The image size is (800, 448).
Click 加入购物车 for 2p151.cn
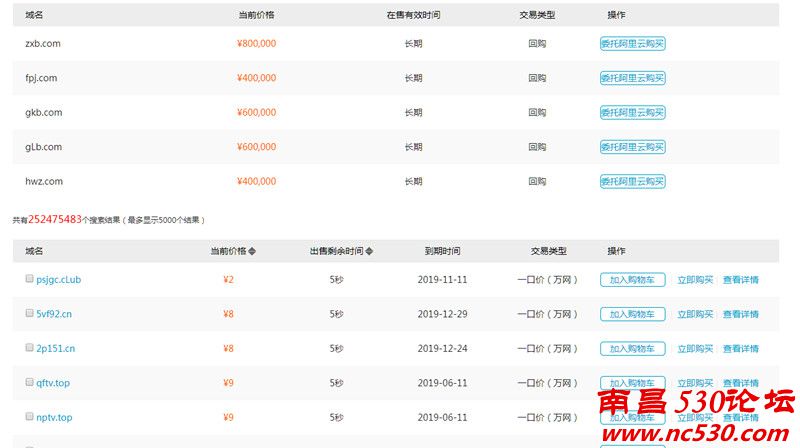click(632, 349)
